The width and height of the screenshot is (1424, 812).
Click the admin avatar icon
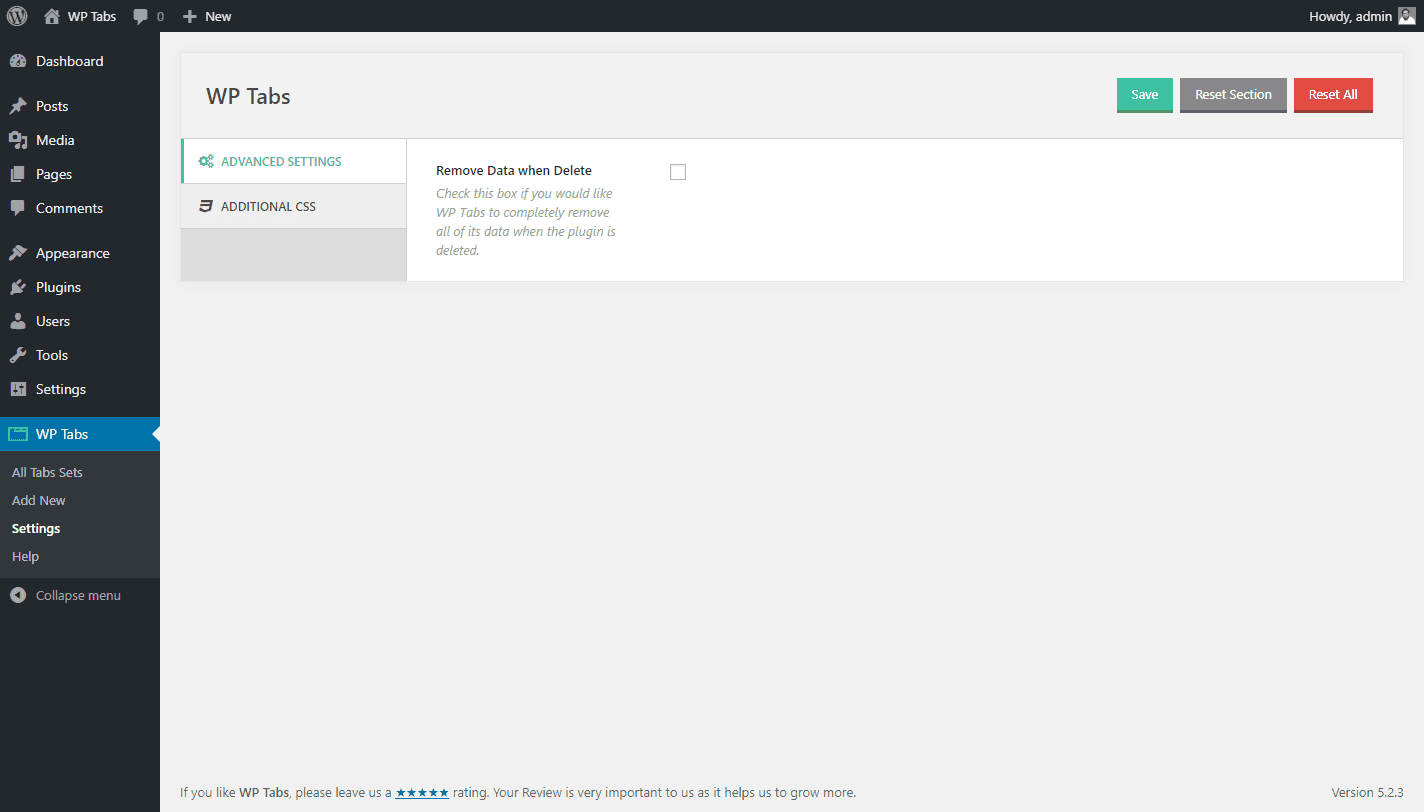pos(1407,16)
